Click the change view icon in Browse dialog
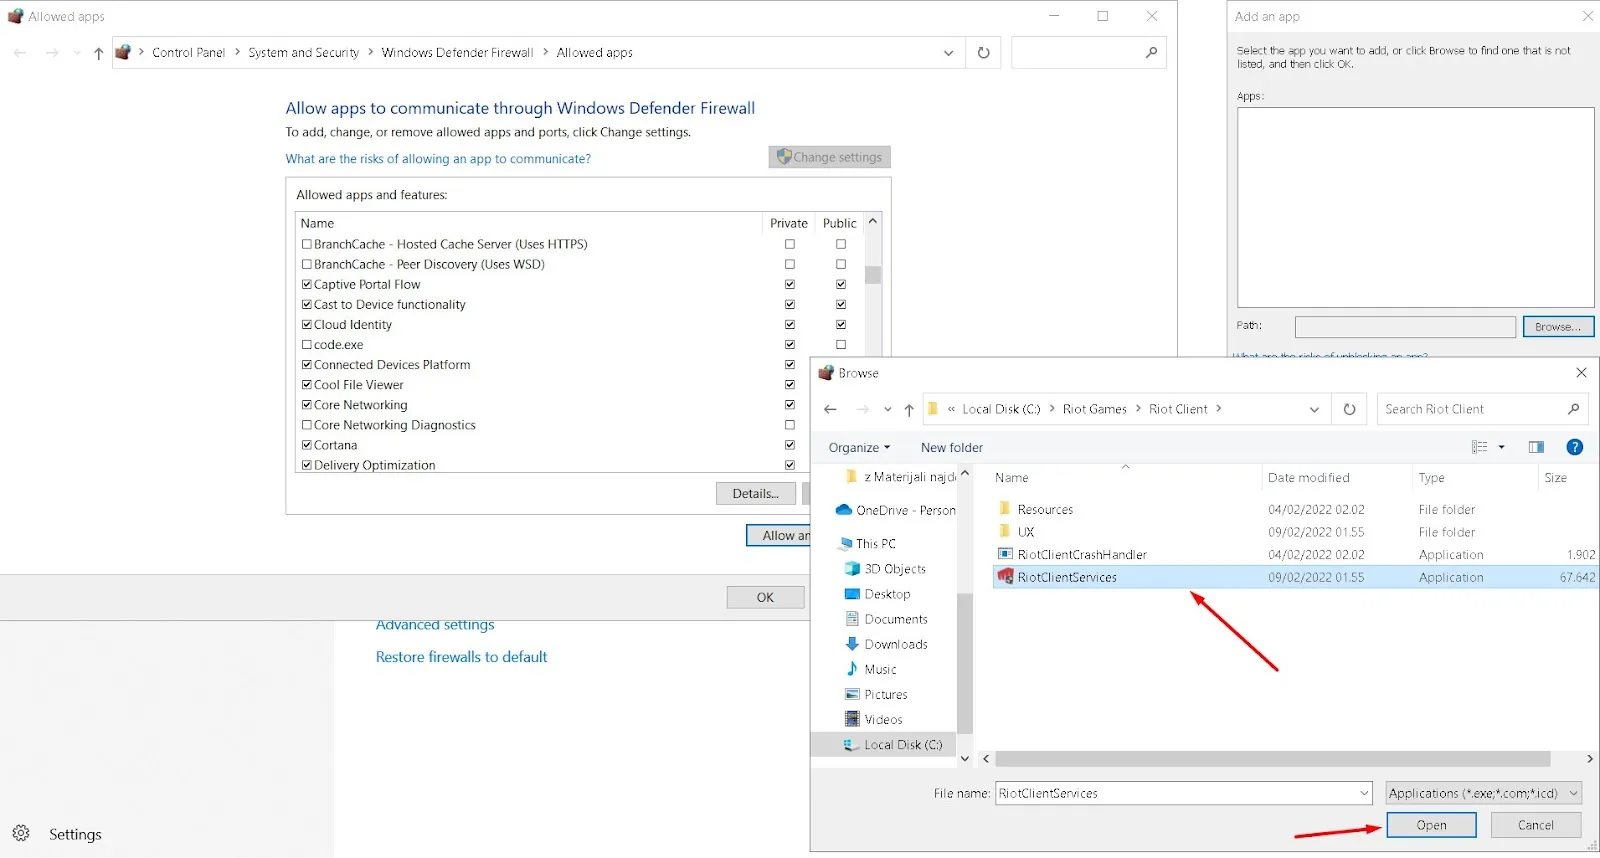1600x858 pixels. click(1480, 447)
